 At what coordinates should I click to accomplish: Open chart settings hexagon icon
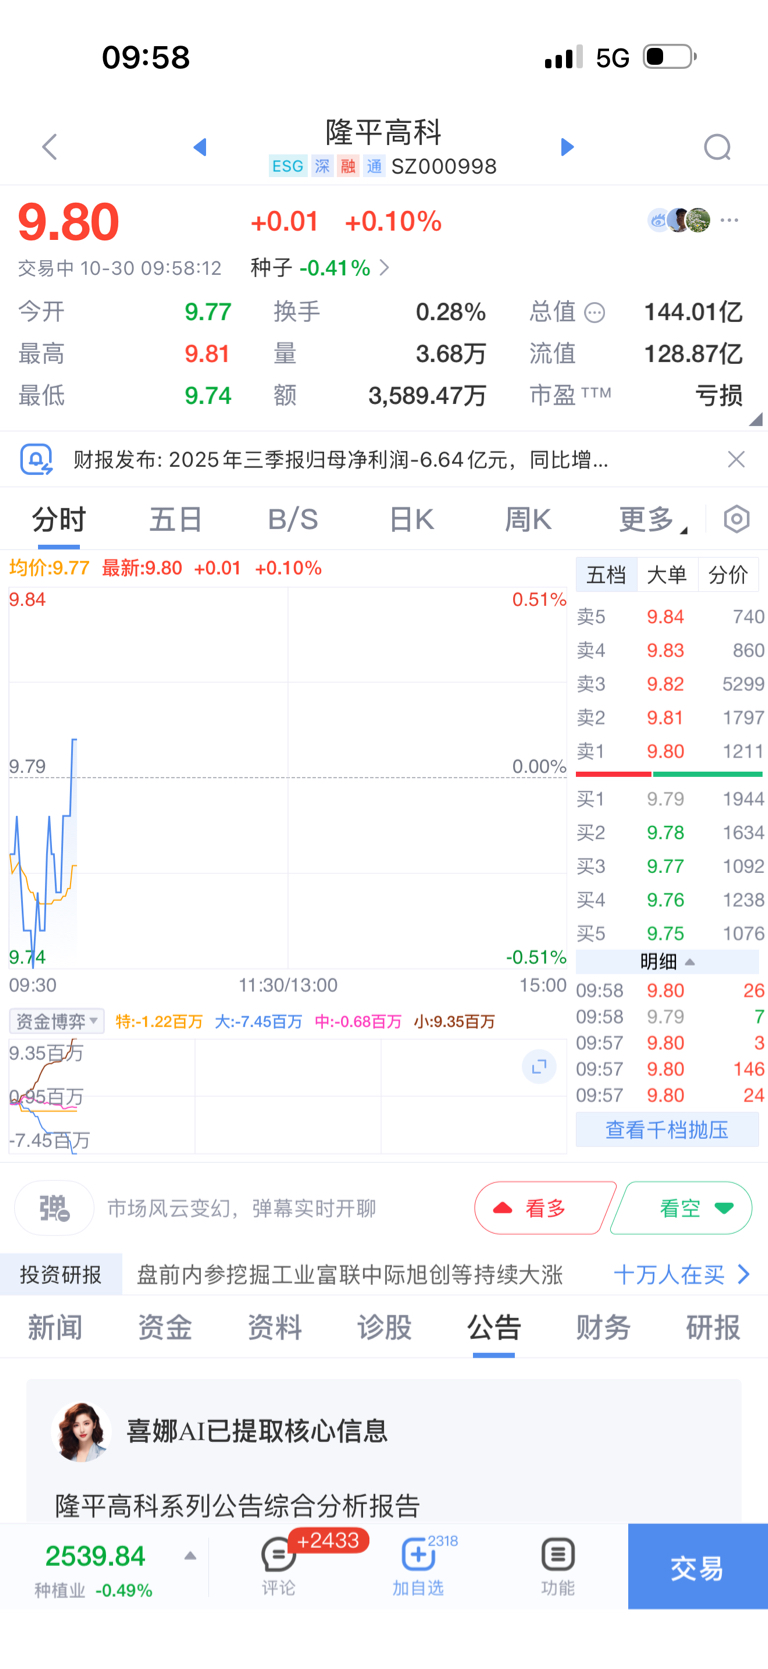click(737, 519)
